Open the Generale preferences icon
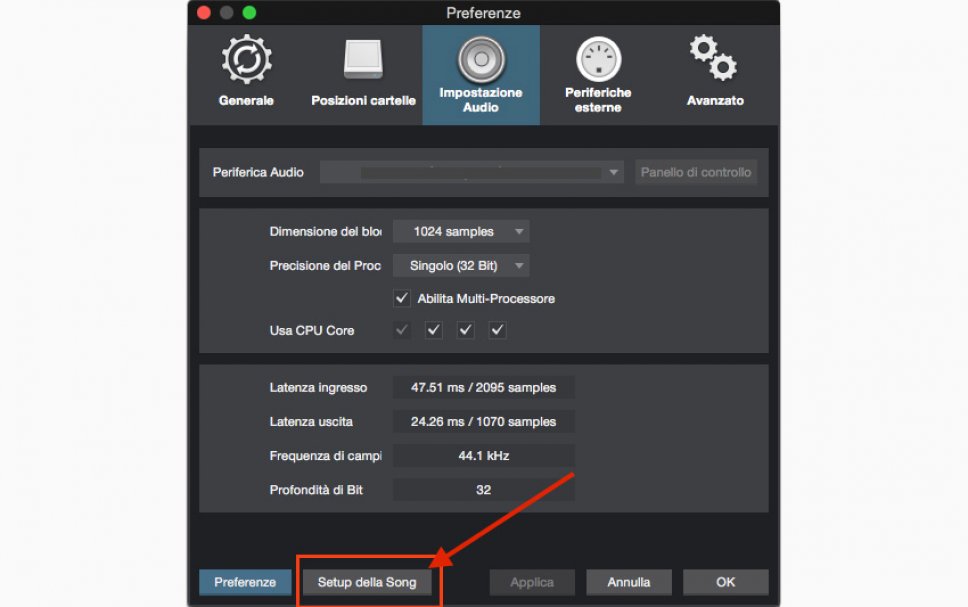 pyautogui.click(x=246, y=62)
